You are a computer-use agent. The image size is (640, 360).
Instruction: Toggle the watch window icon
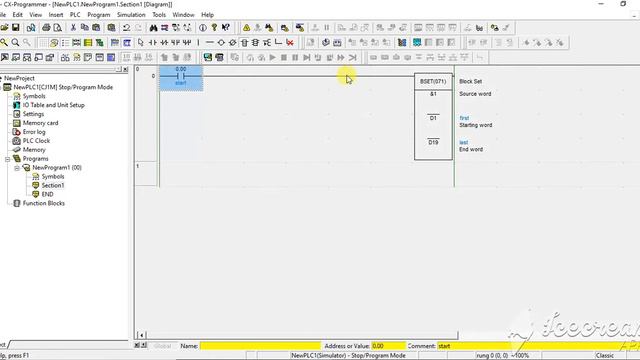[27, 58]
